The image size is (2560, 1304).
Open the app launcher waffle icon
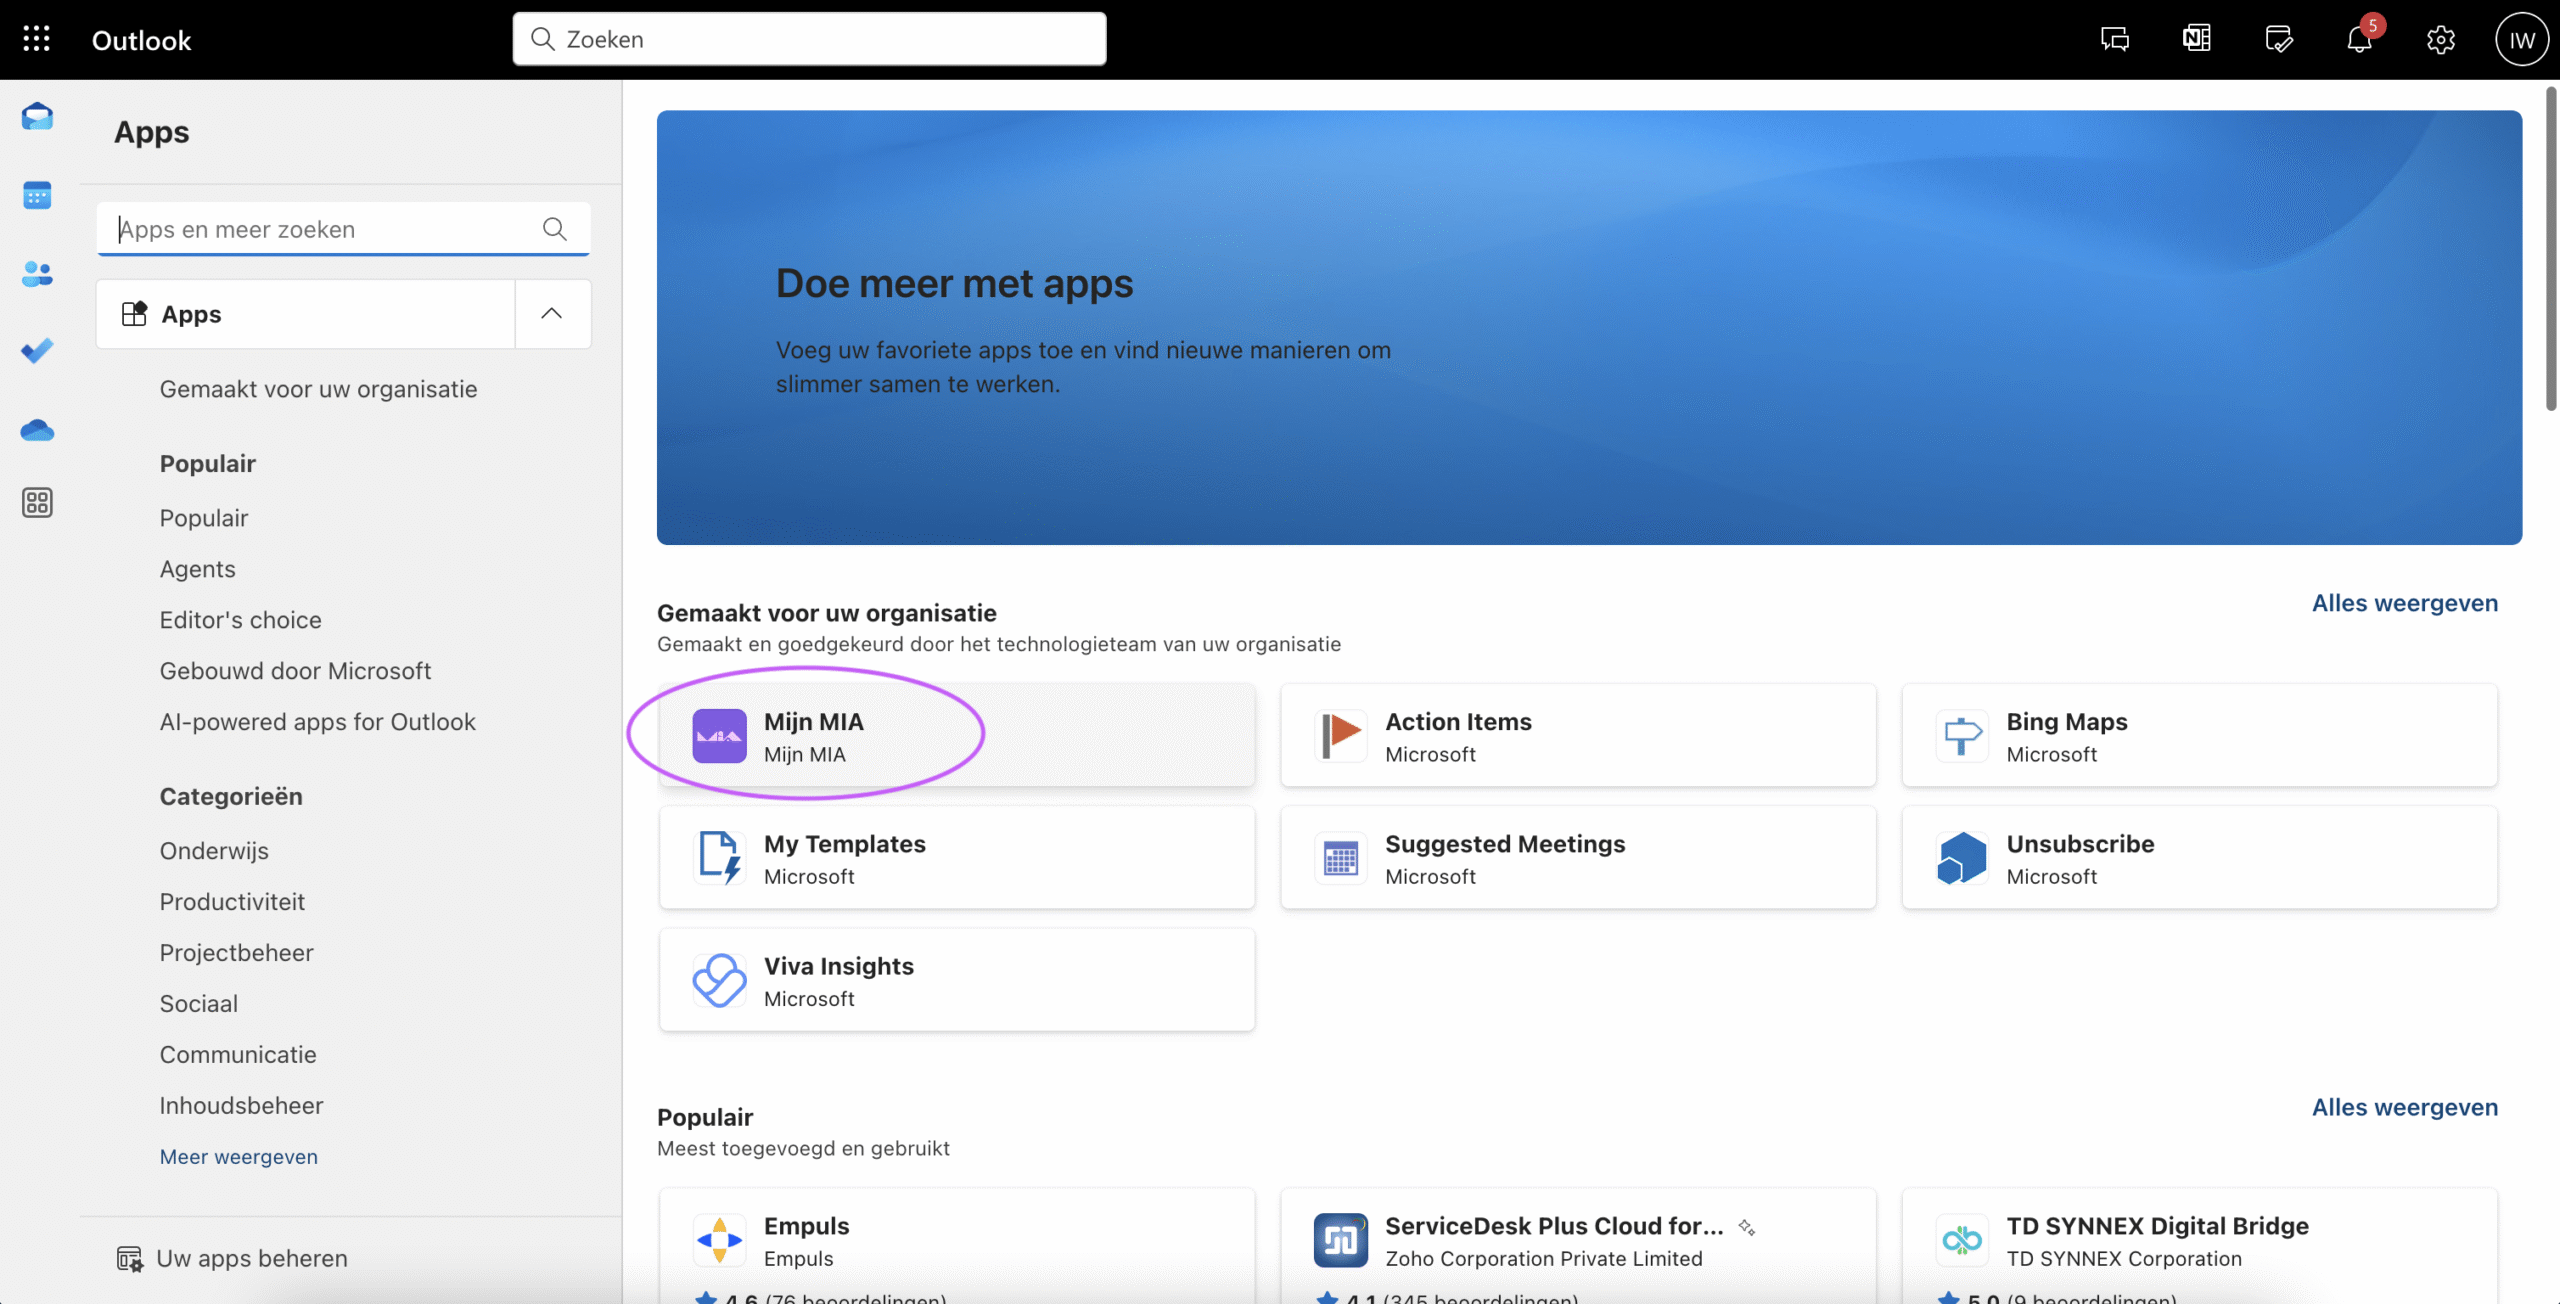tap(37, 39)
